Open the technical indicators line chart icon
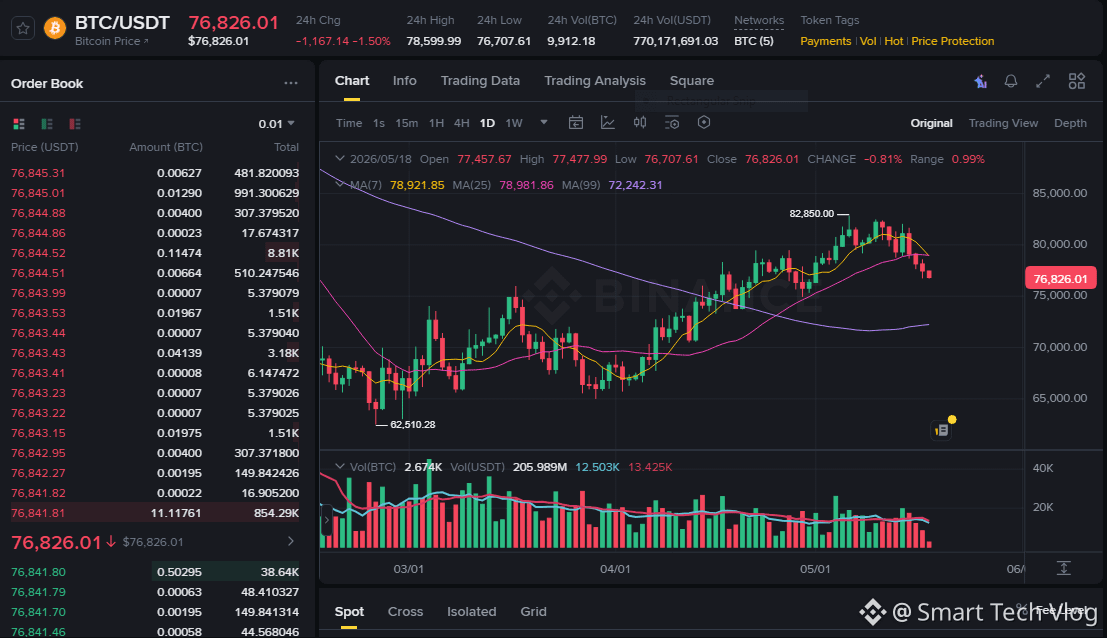Viewport: 1107px width, 638px height. point(608,123)
